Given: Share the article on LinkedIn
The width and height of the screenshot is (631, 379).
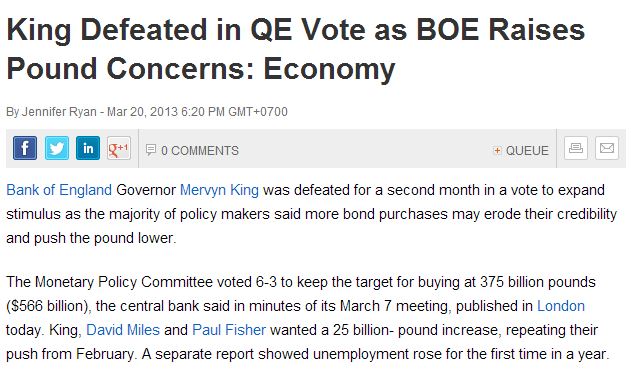Looking at the screenshot, I should point(88,148).
